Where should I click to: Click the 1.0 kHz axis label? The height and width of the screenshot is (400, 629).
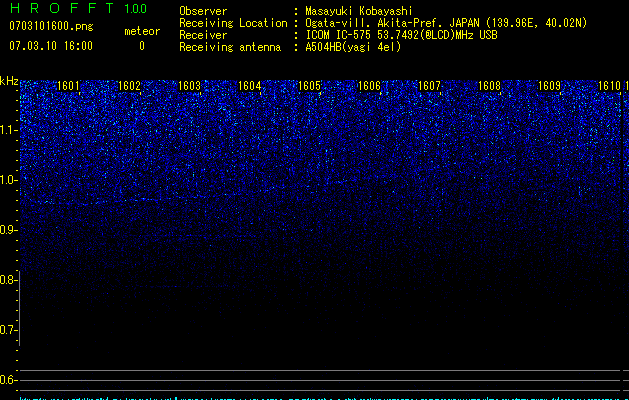click(8, 180)
